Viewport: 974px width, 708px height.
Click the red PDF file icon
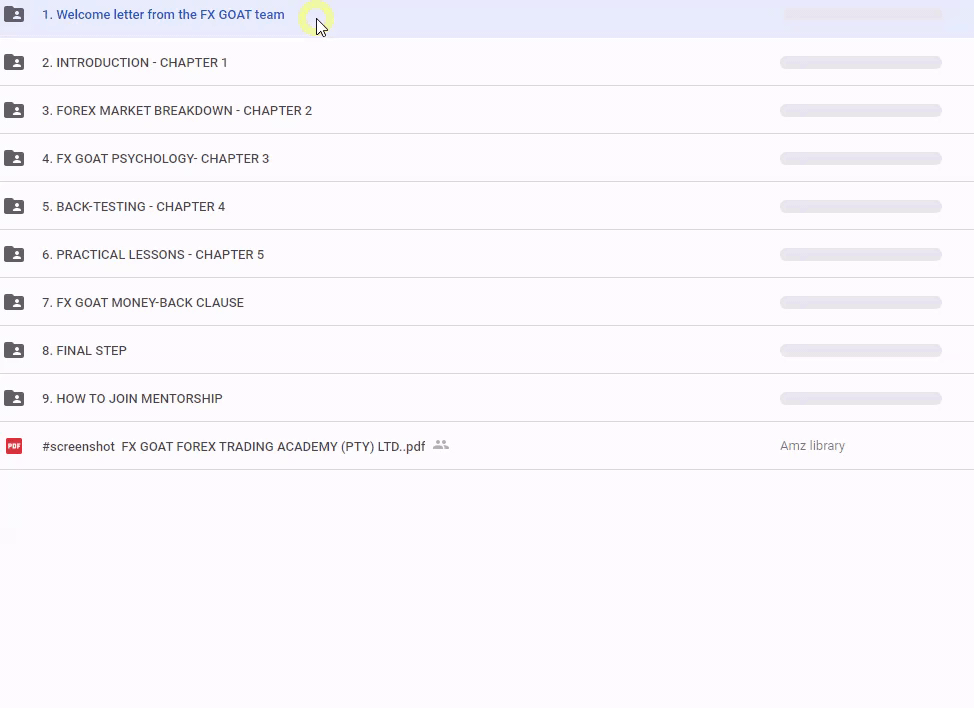[14, 446]
